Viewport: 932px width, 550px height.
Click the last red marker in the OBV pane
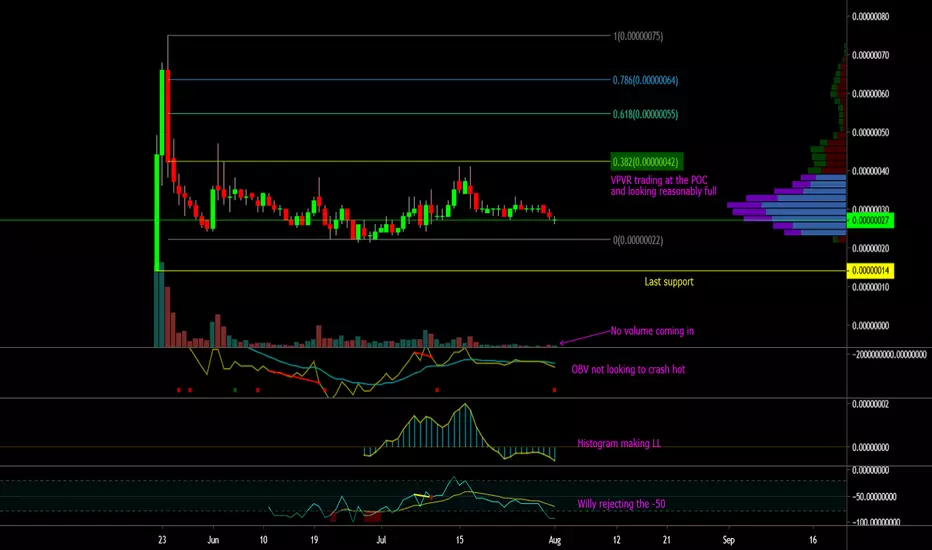click(555, 390)
